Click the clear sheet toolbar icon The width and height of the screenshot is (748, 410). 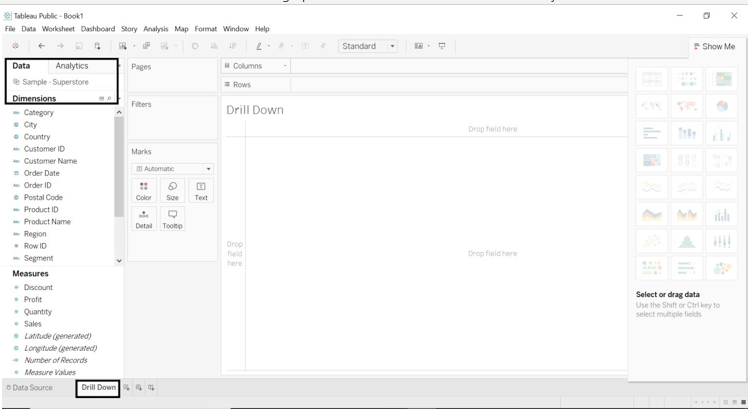click(x=165, y=46)
